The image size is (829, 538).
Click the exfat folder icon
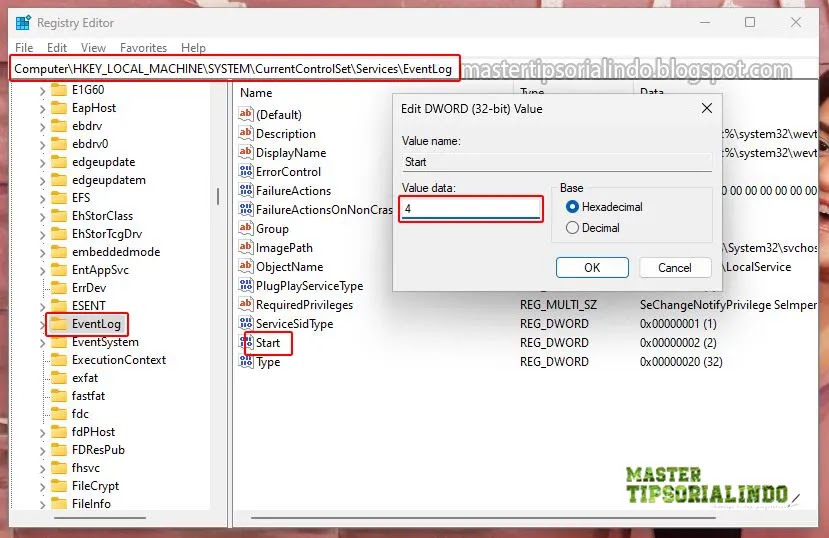pyautogui.click(x=59, y=377)
